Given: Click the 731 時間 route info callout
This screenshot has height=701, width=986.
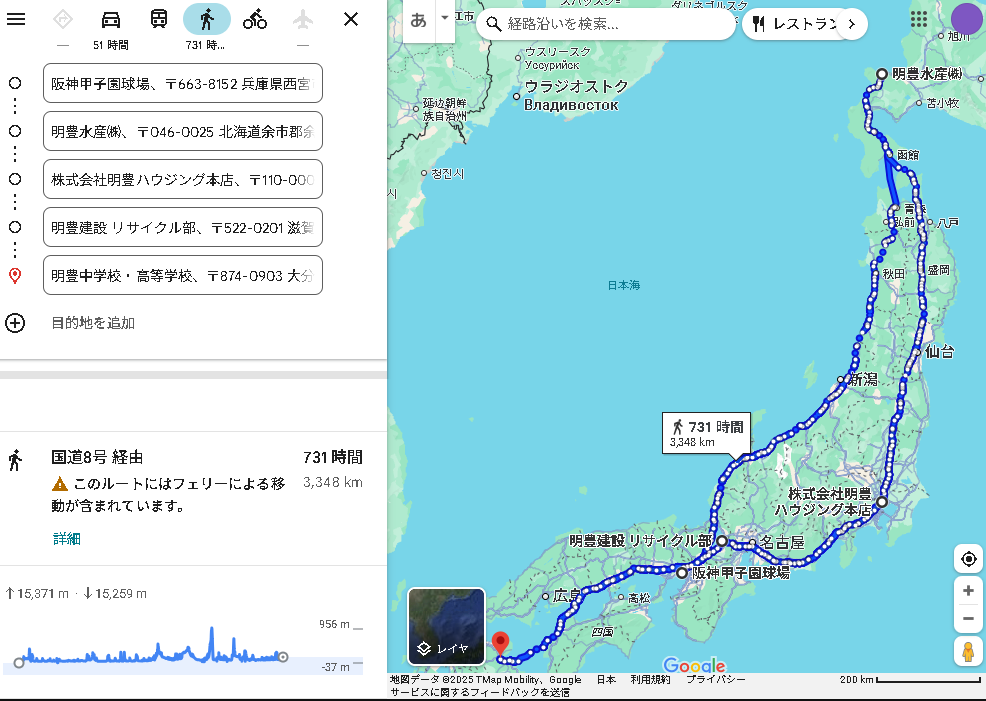Looking at the screenshot, I should tap(707, 433).
